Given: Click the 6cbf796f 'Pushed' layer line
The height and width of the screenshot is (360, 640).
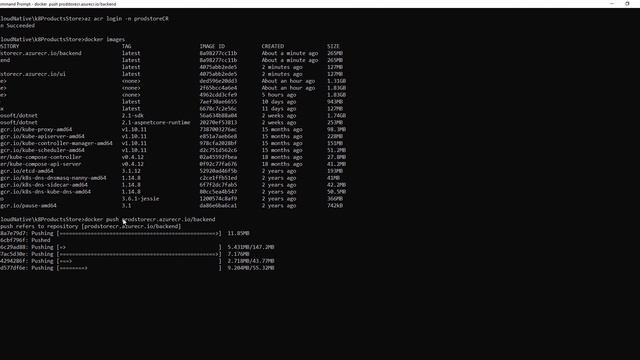Looking at the screenshot, I should pyautogui.click(x=25, y=240).
